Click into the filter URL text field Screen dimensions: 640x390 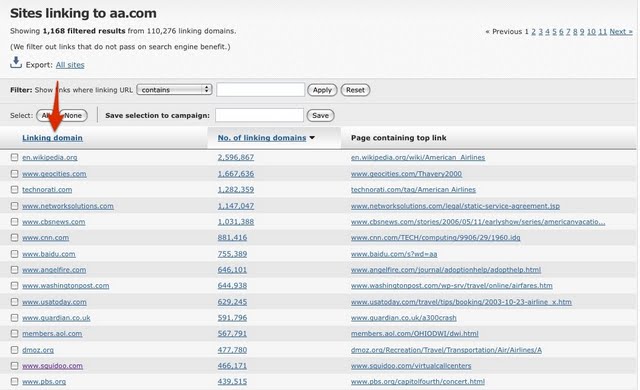point(260,90)
